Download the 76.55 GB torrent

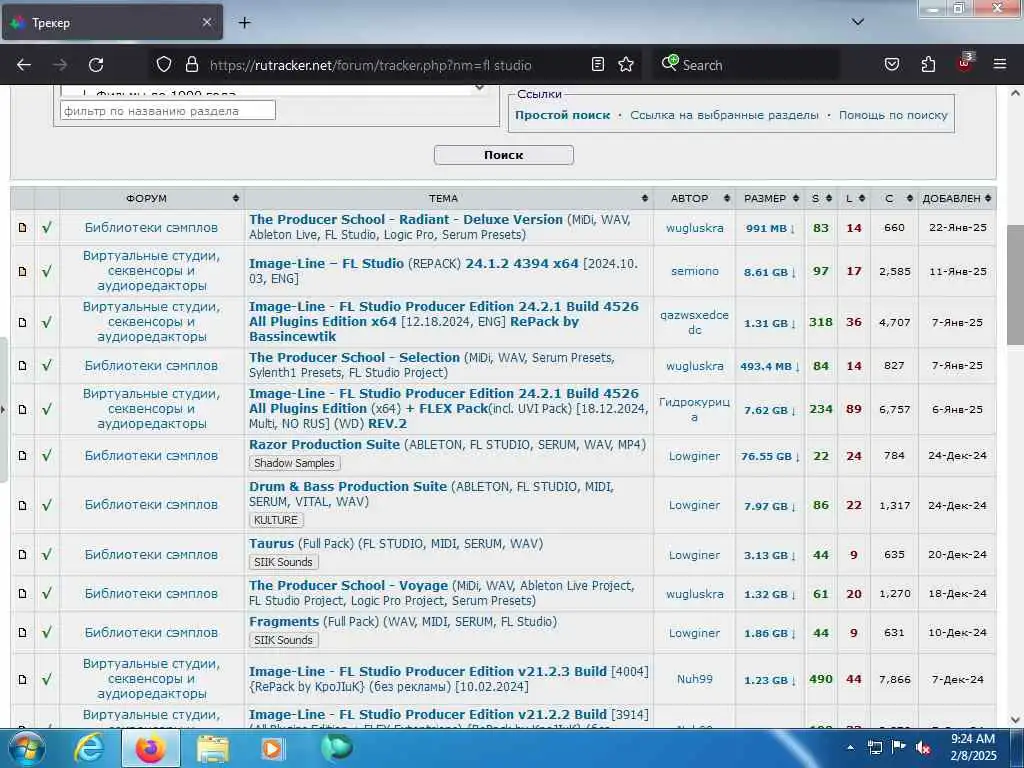(x=770, y=456)
